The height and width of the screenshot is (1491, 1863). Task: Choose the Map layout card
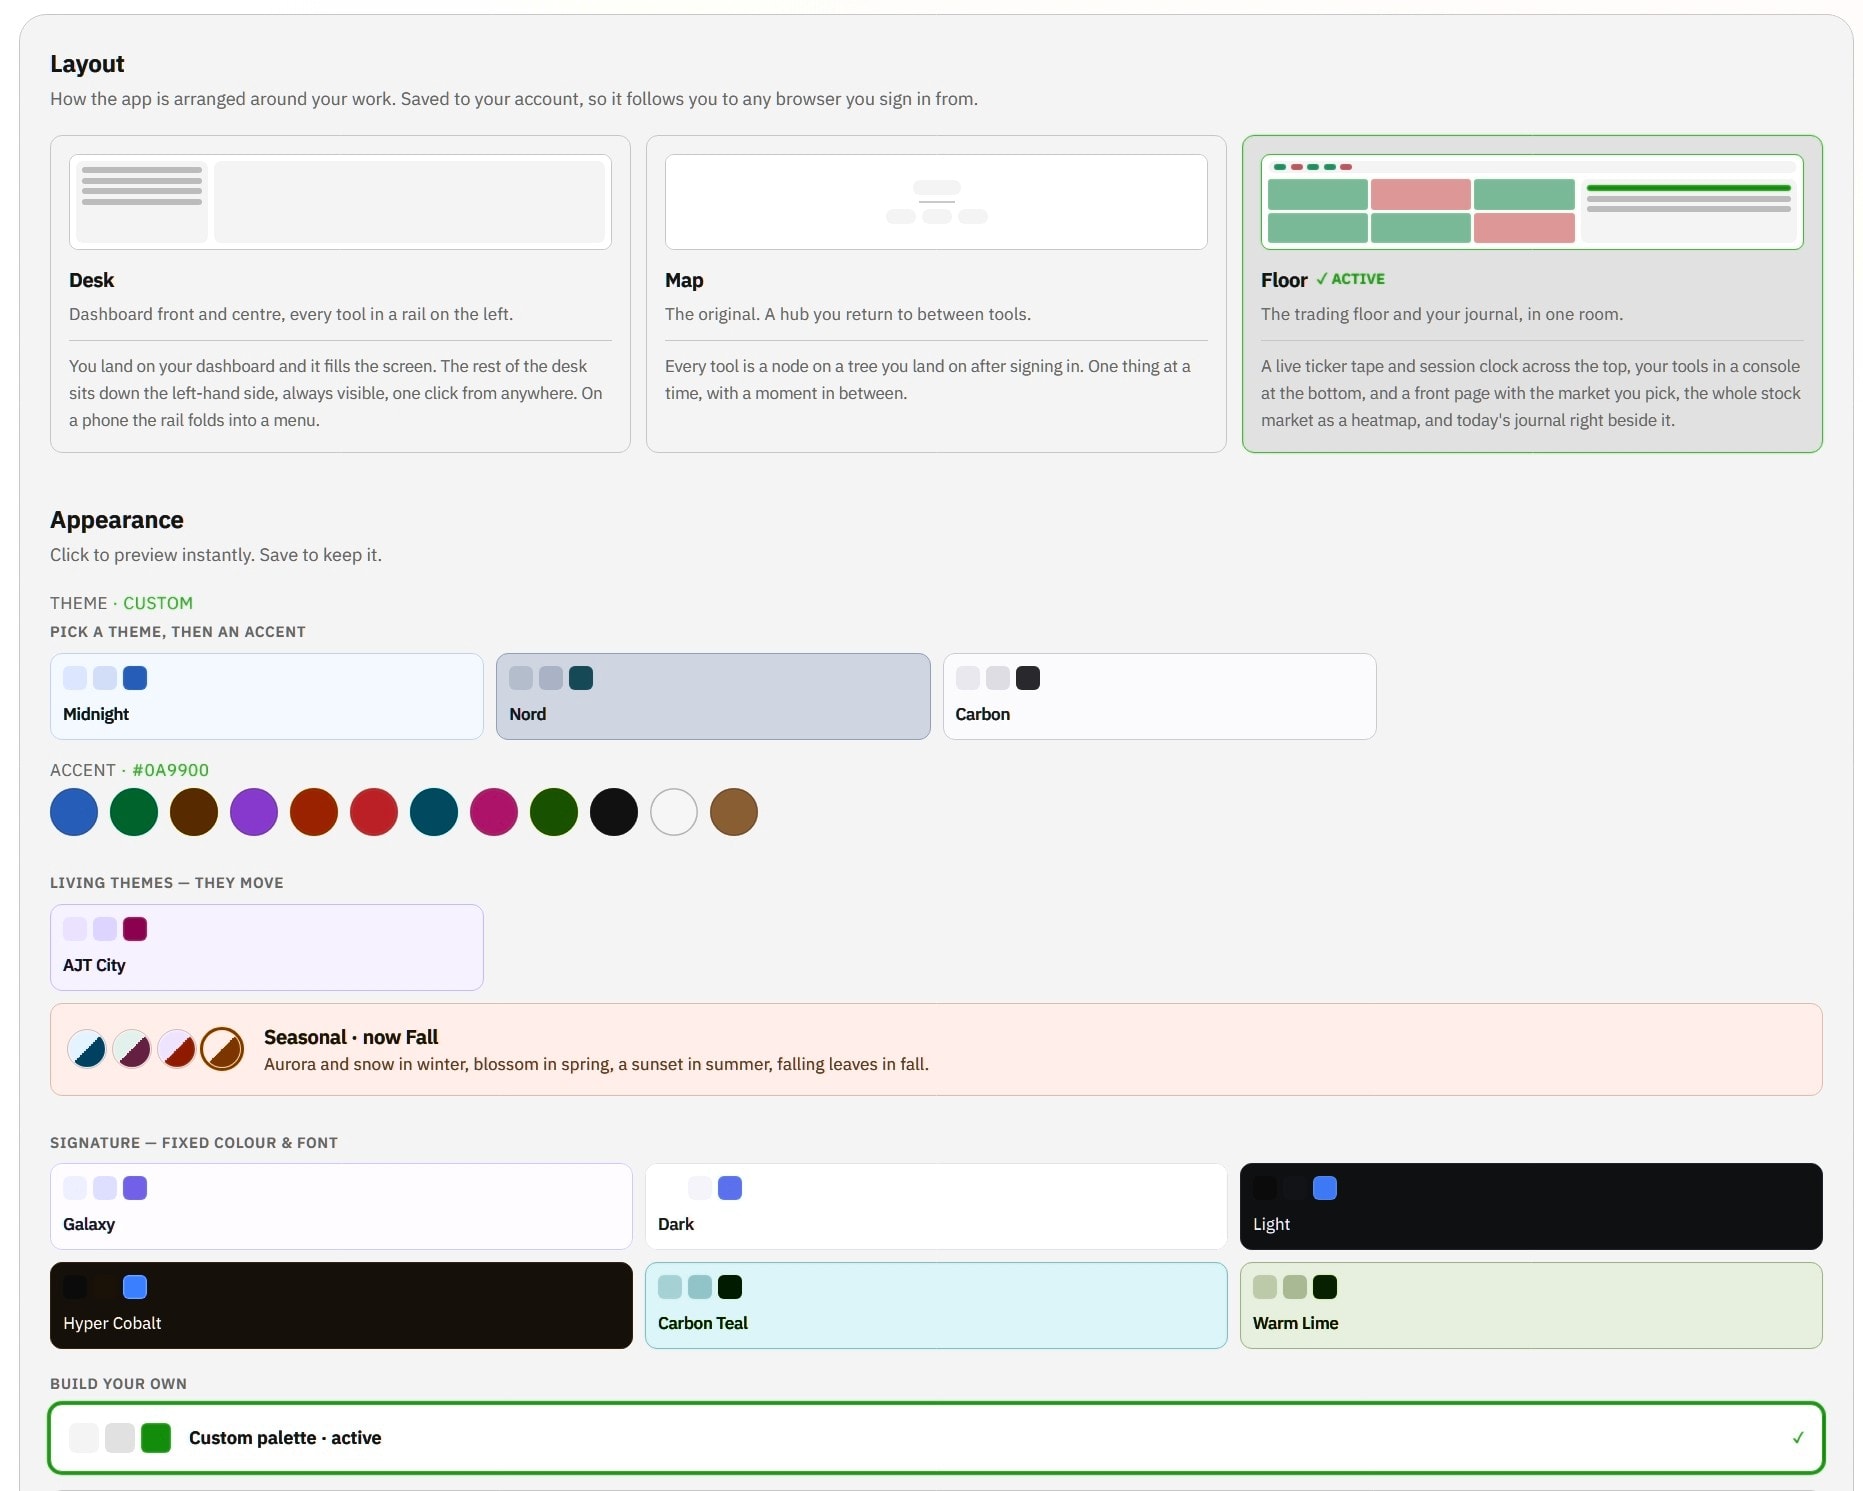936,294
